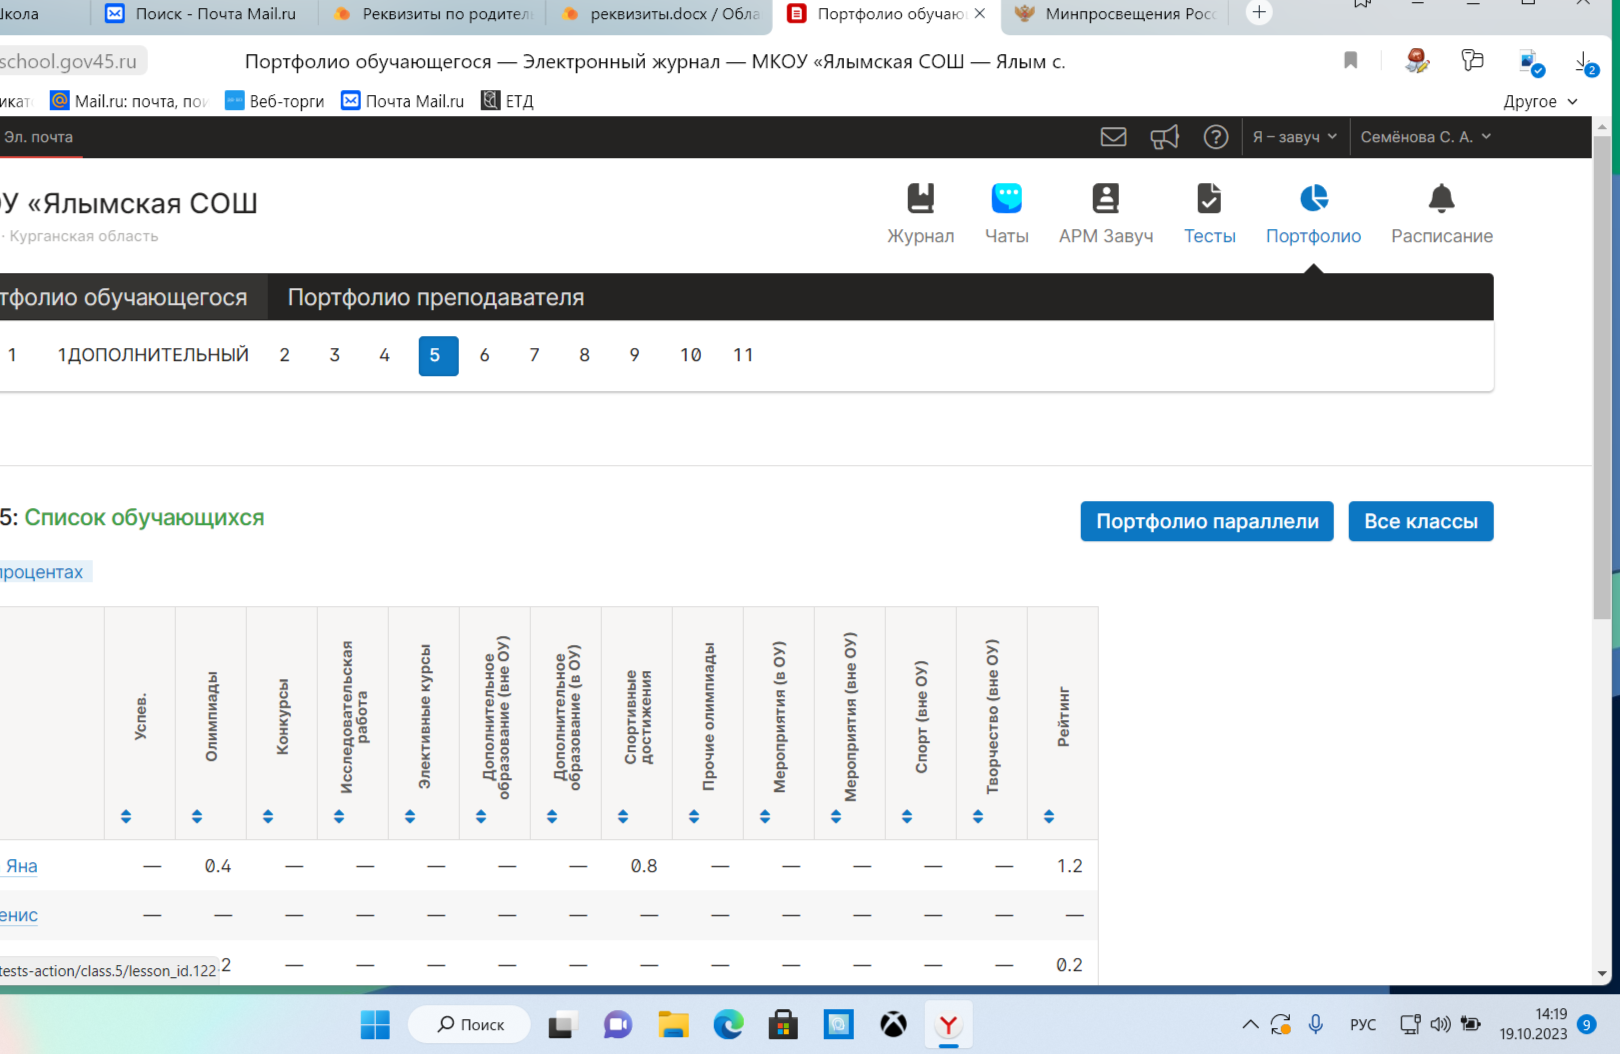Sort by Прочие олимпиады column
The height and width of the screenshot is (1054, 1620).
click(x=694, y=816)
